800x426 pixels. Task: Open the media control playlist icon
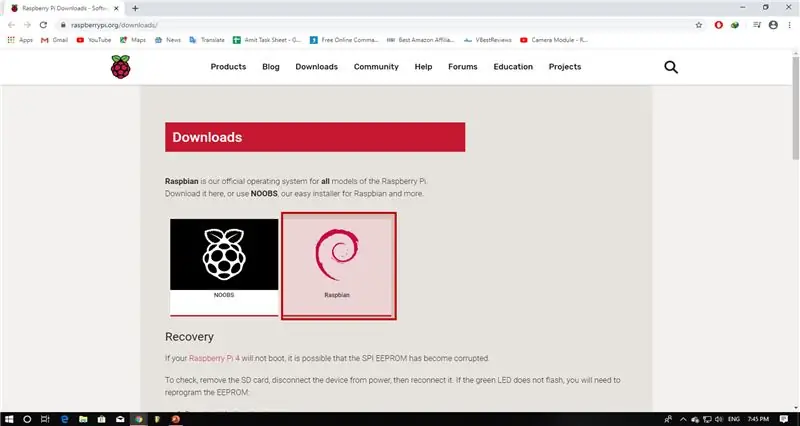pos(757,25)
